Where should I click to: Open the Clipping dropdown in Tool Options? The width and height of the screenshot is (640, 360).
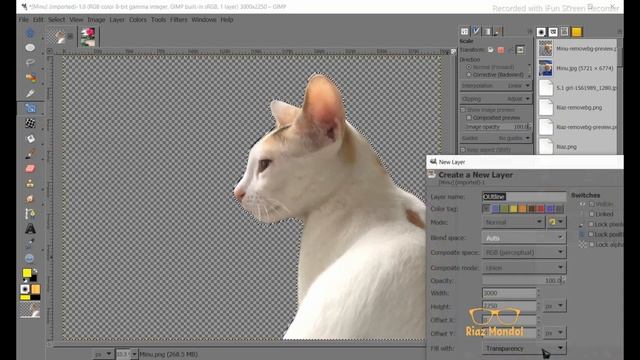click(496, 99)
